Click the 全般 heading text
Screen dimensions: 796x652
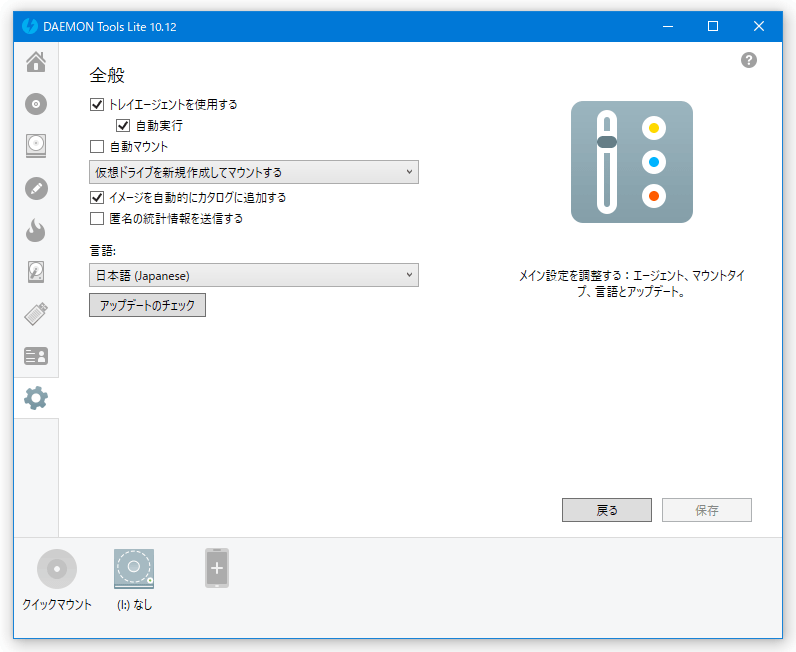[x=107, y=75]
